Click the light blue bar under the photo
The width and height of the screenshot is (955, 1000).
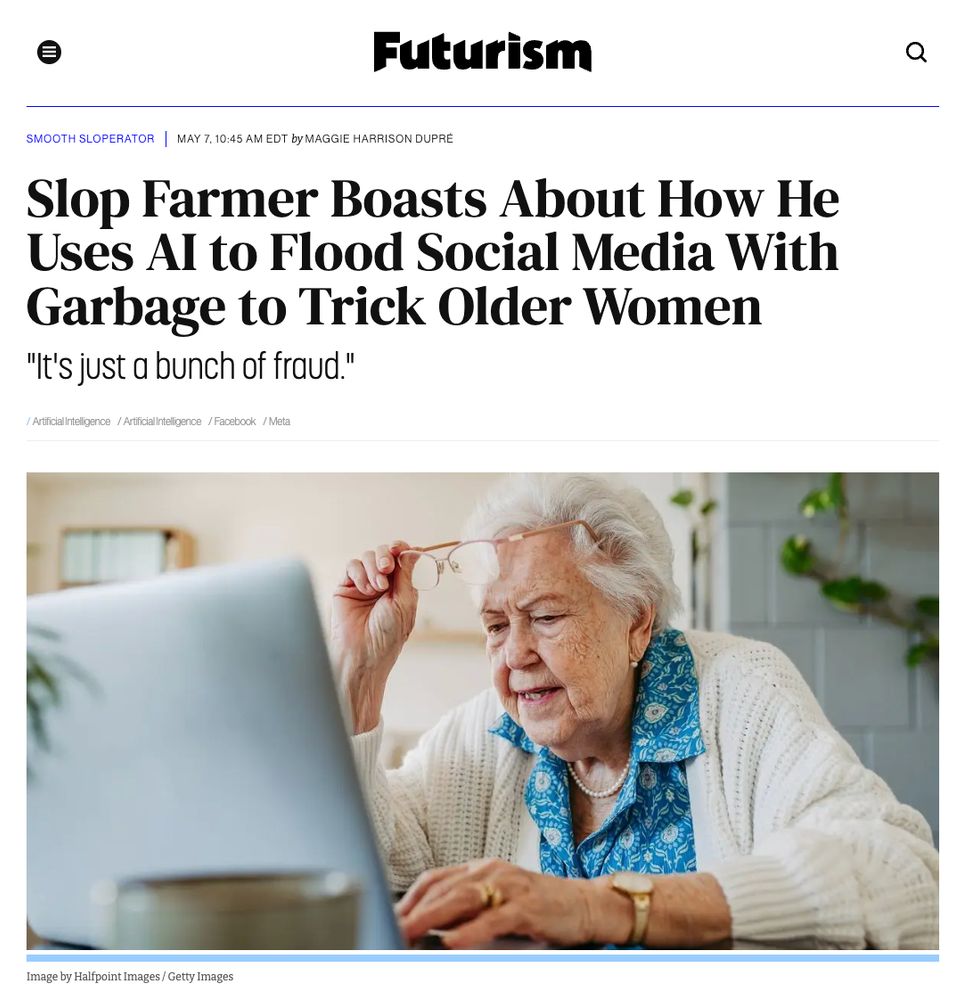coord(482,958)
